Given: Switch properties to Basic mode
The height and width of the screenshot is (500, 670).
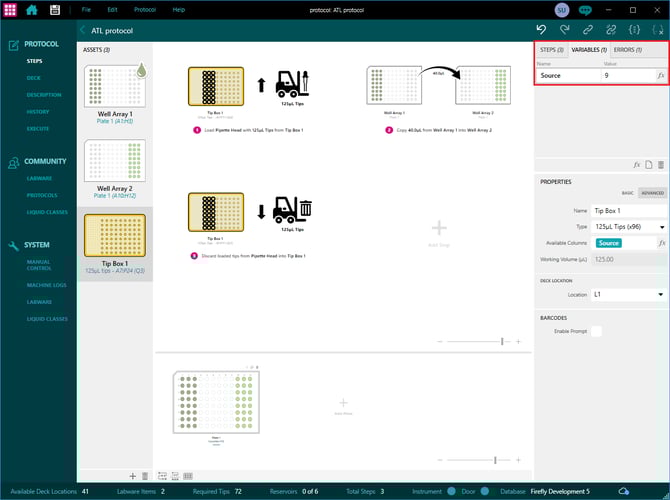Looking at the screenshot, I should (628, 193).
